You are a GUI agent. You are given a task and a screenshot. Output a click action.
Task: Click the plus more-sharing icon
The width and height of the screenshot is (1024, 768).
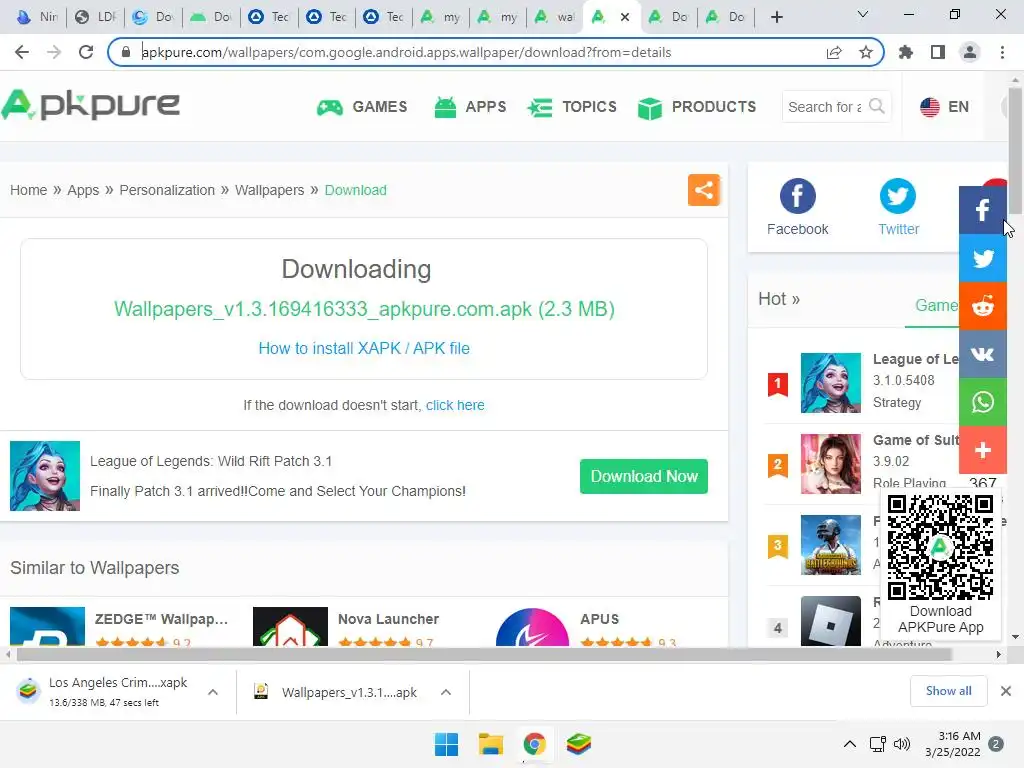click(x=982, y=450)
